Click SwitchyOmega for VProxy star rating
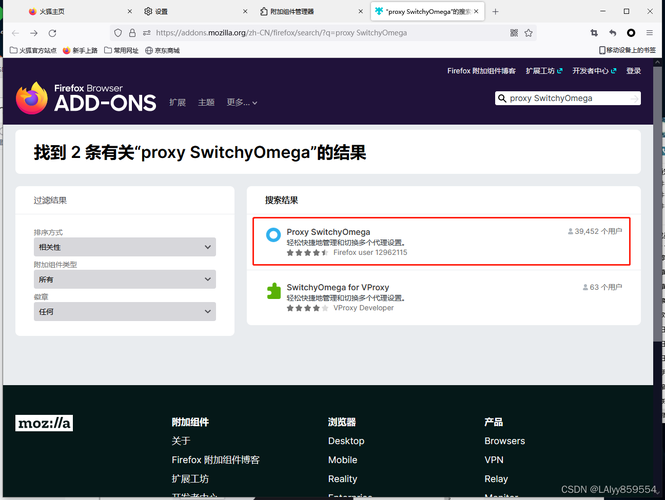Viewport: 665px width, 500px height. point(307,308)
